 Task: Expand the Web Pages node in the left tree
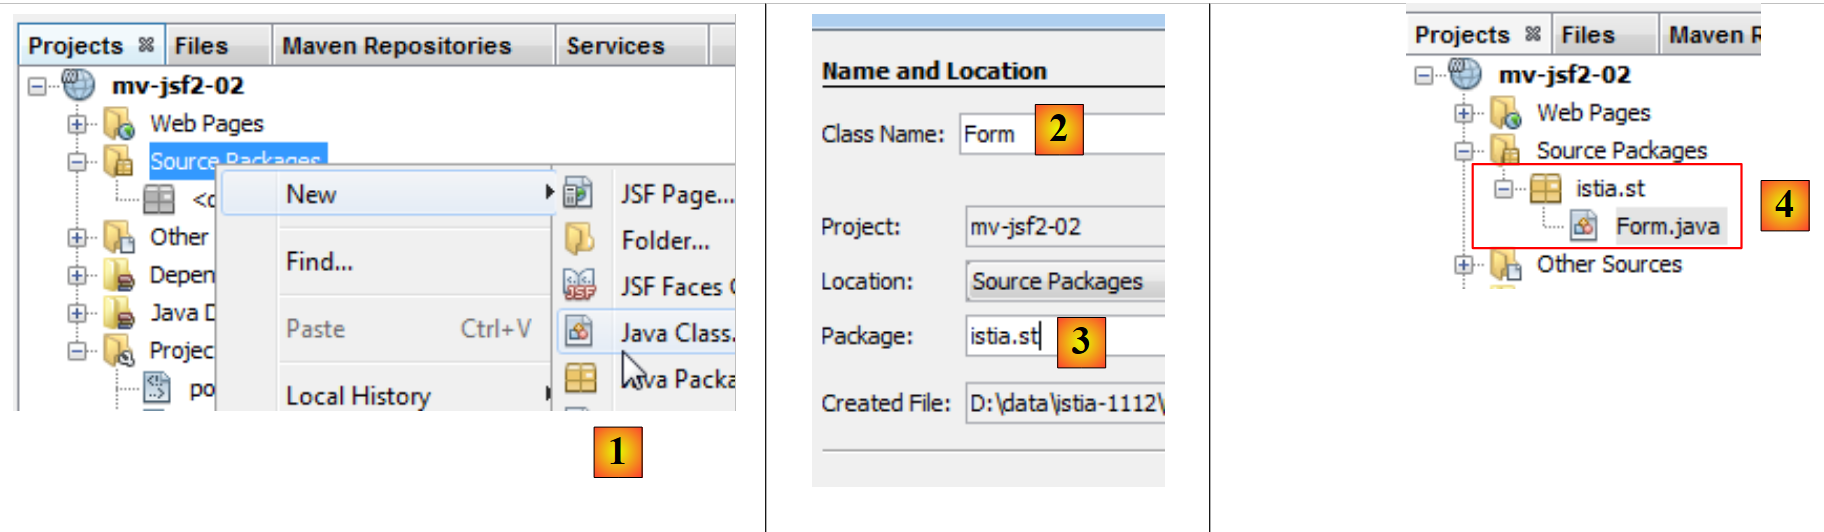pos(77,124)
